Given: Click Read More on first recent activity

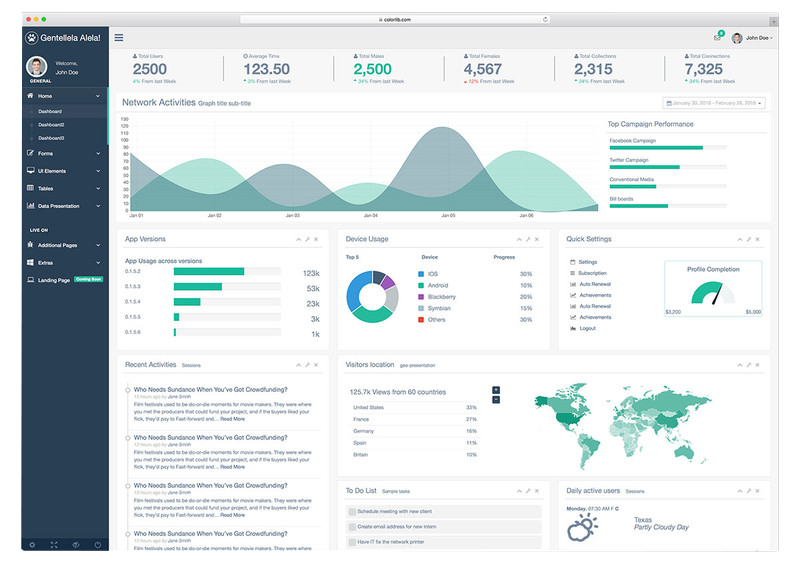Looking at the screenshot, I should click(x=232, y=419).
